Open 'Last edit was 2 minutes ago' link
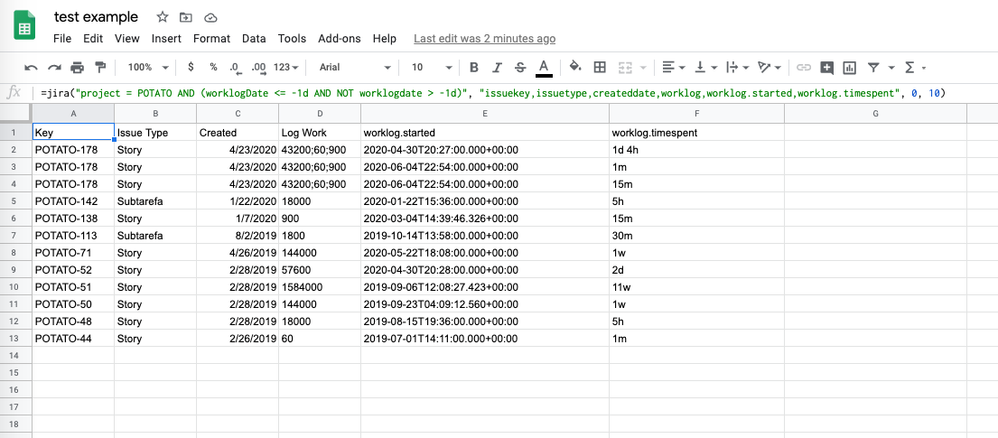 pyautogui.click(x=484, y=39)
